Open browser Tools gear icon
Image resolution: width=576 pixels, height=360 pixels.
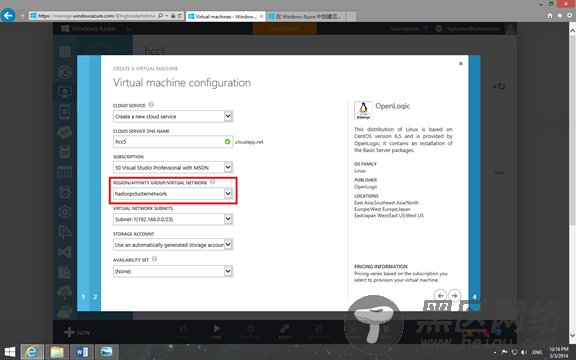569,15
